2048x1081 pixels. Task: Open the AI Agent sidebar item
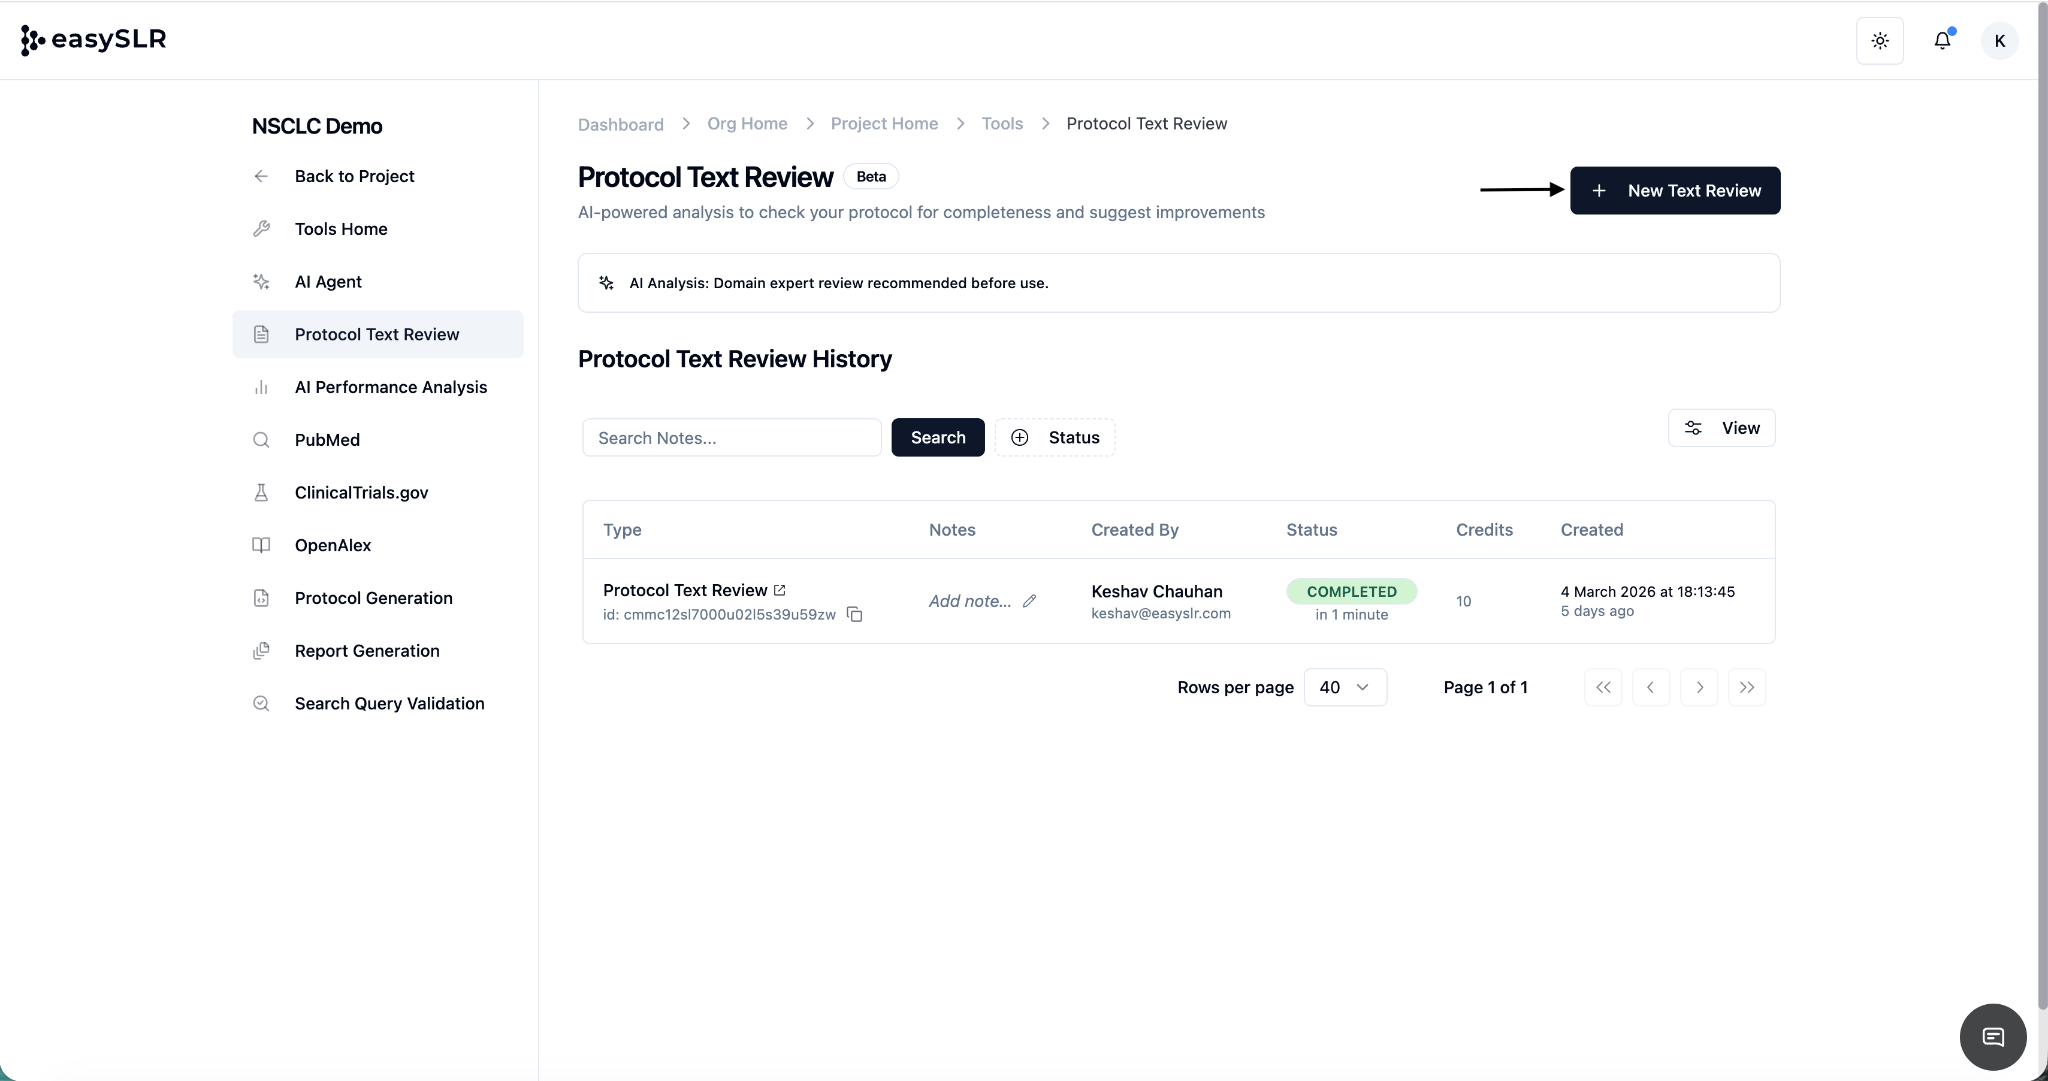coord(328,282)
